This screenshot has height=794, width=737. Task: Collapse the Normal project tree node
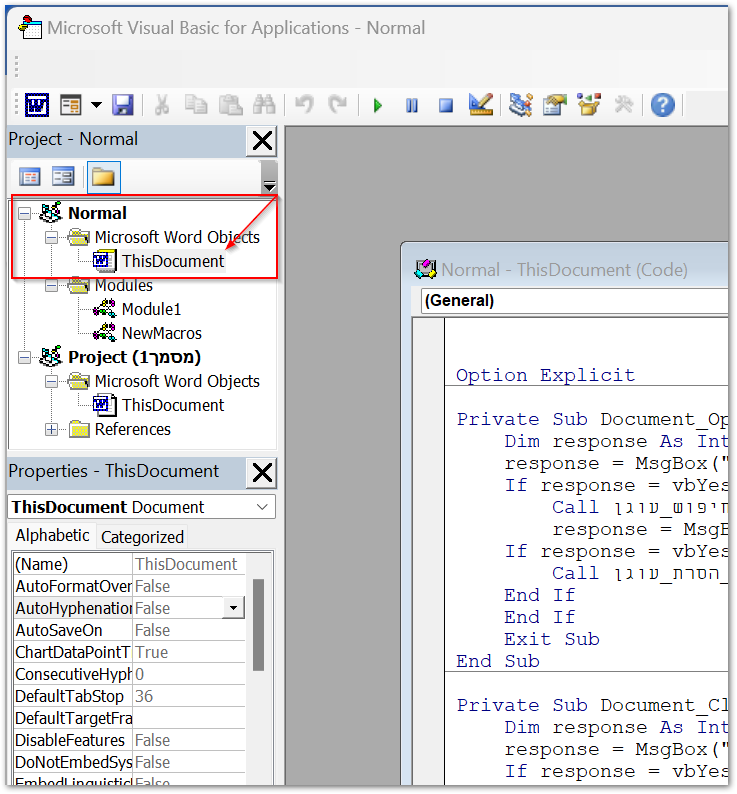[24, 213]
